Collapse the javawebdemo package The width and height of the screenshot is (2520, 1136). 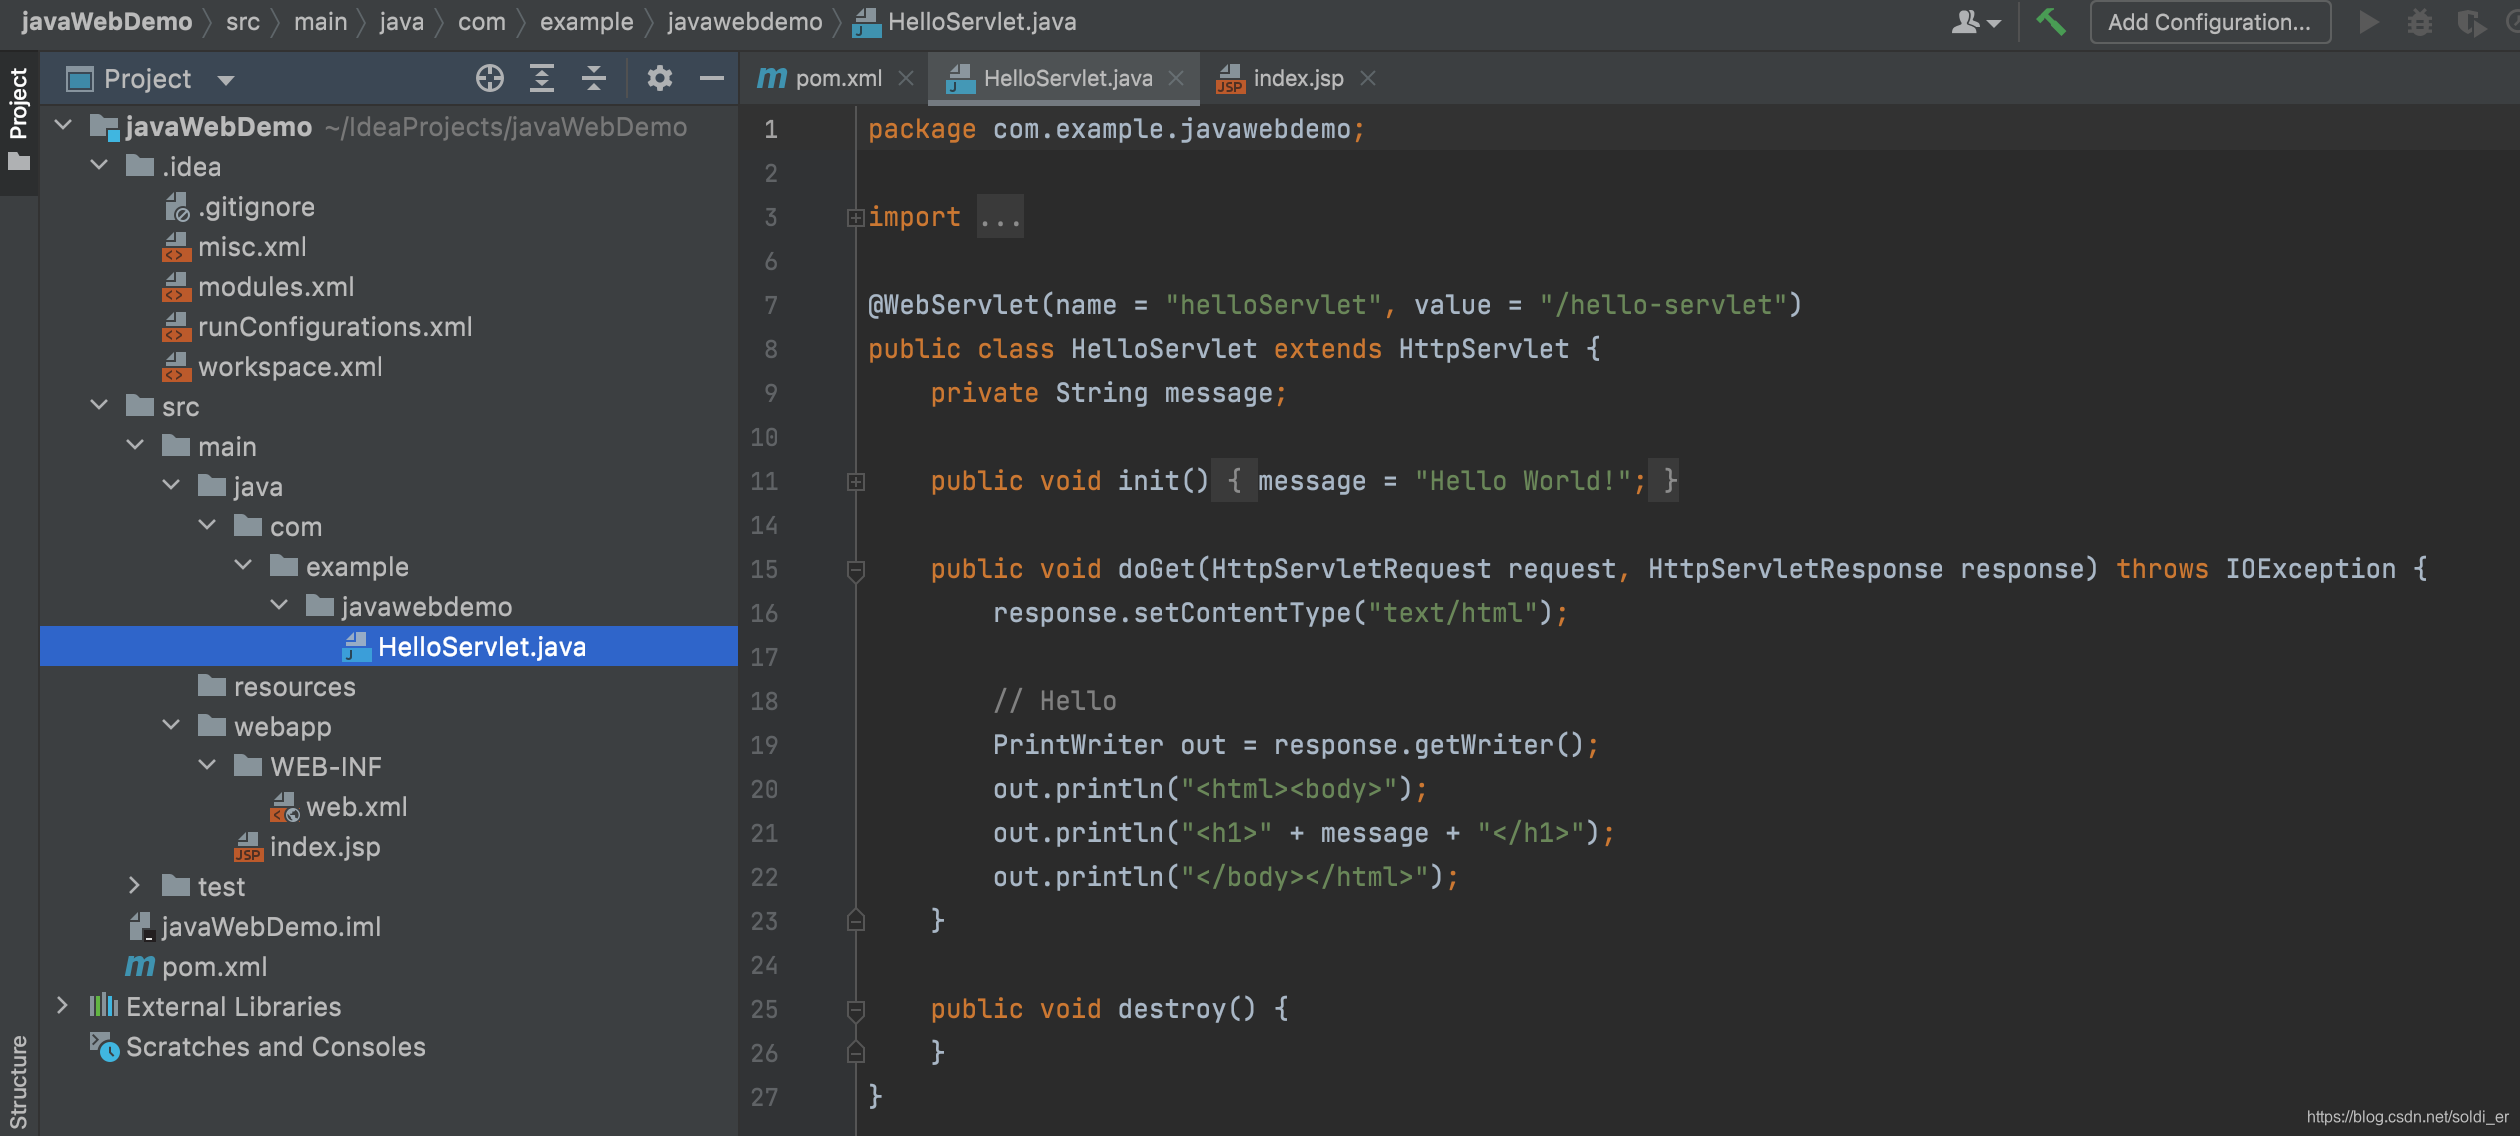(279, 606)
